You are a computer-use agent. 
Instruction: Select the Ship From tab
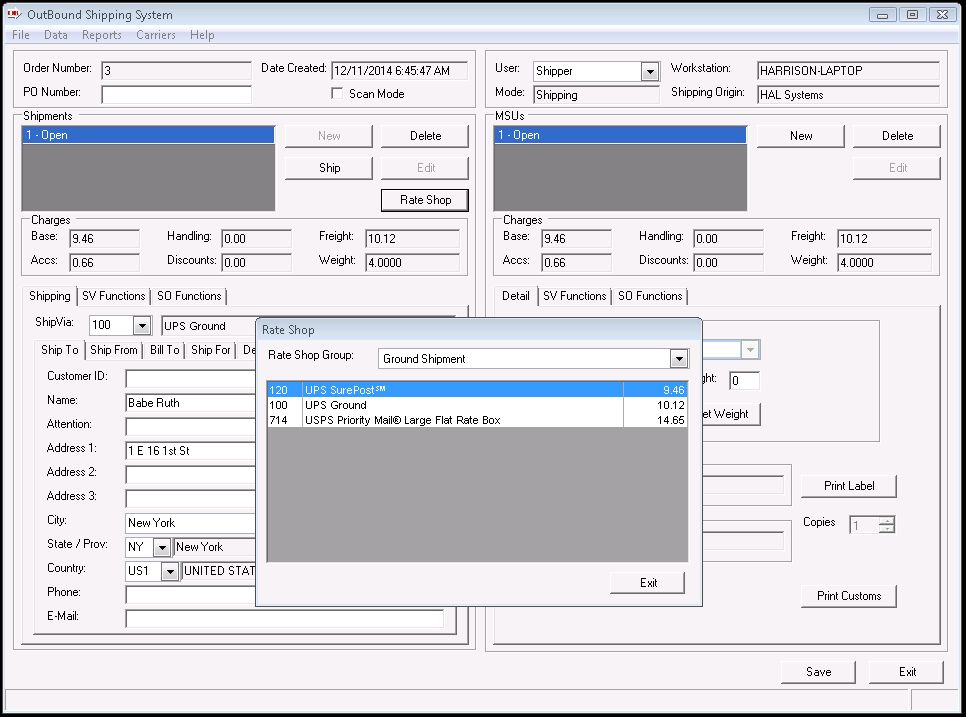click(114, 350)
